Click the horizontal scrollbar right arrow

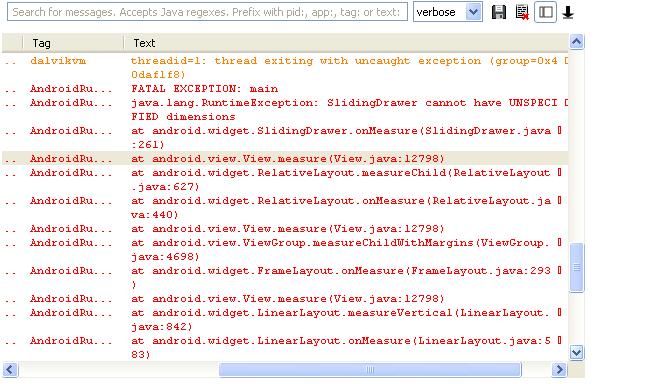(559, 370)
